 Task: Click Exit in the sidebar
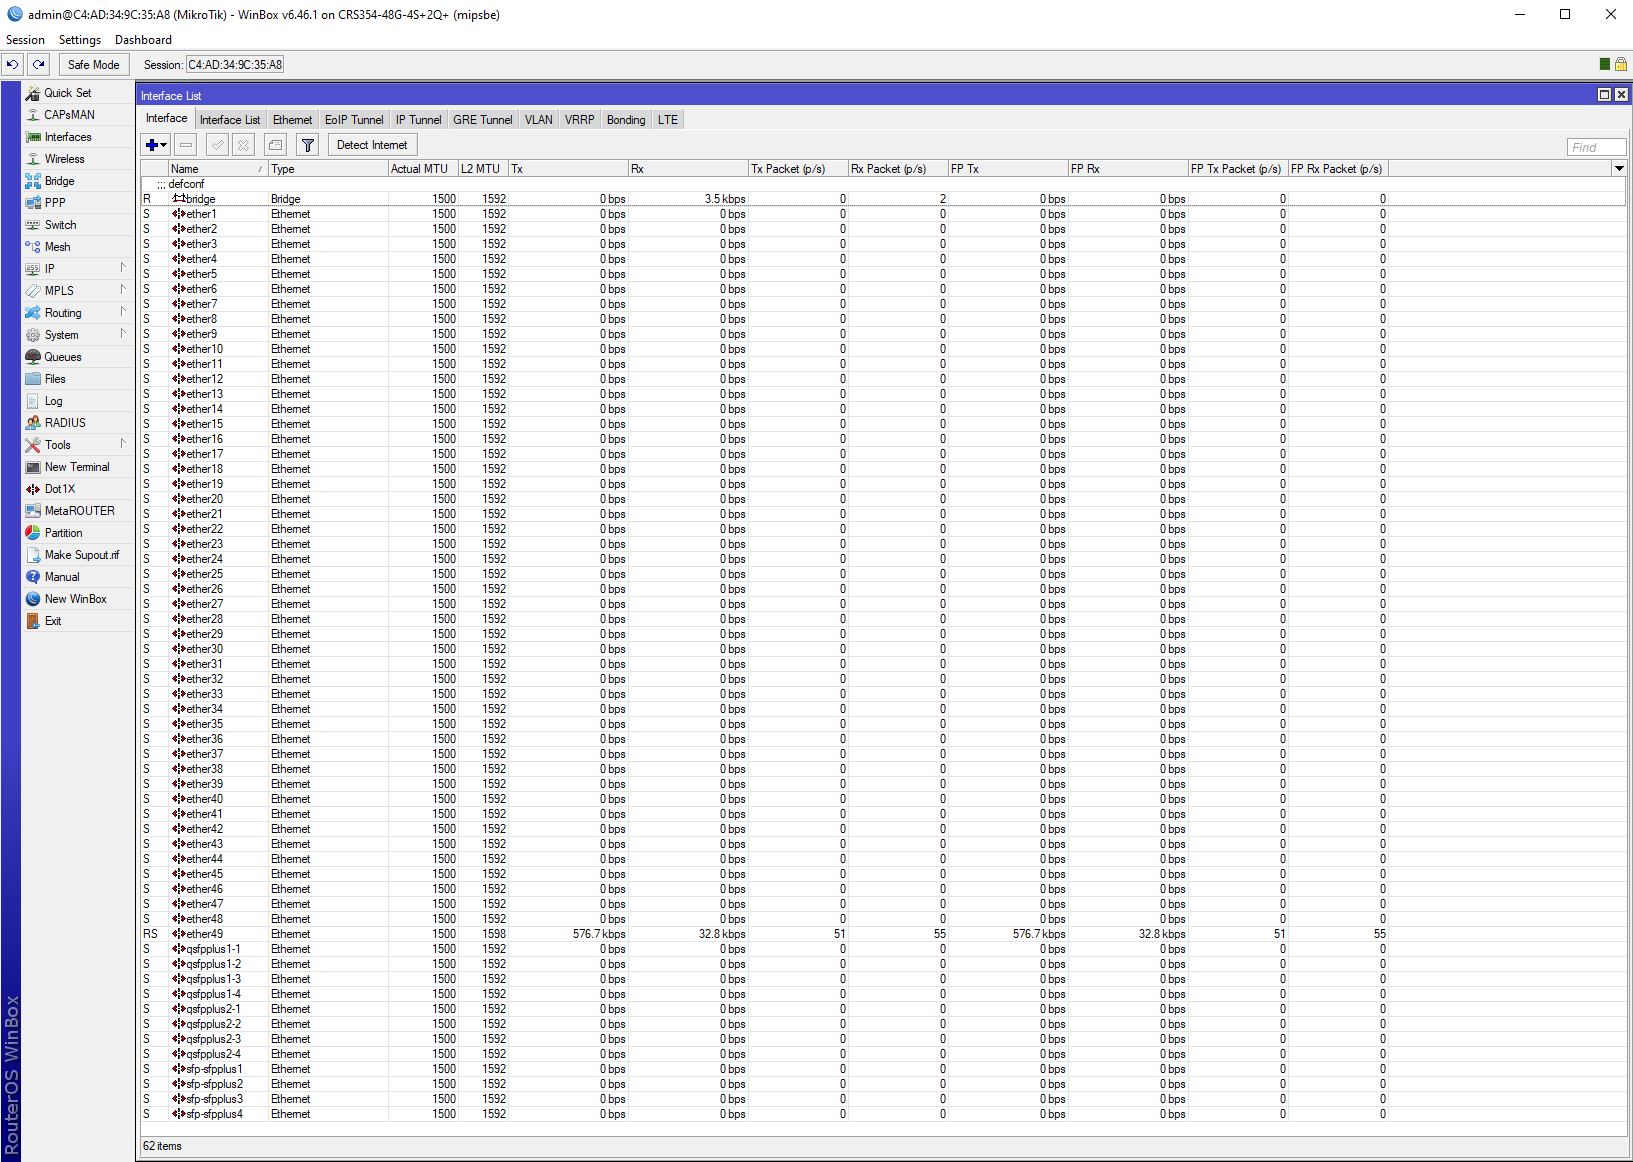coord(78,621)
